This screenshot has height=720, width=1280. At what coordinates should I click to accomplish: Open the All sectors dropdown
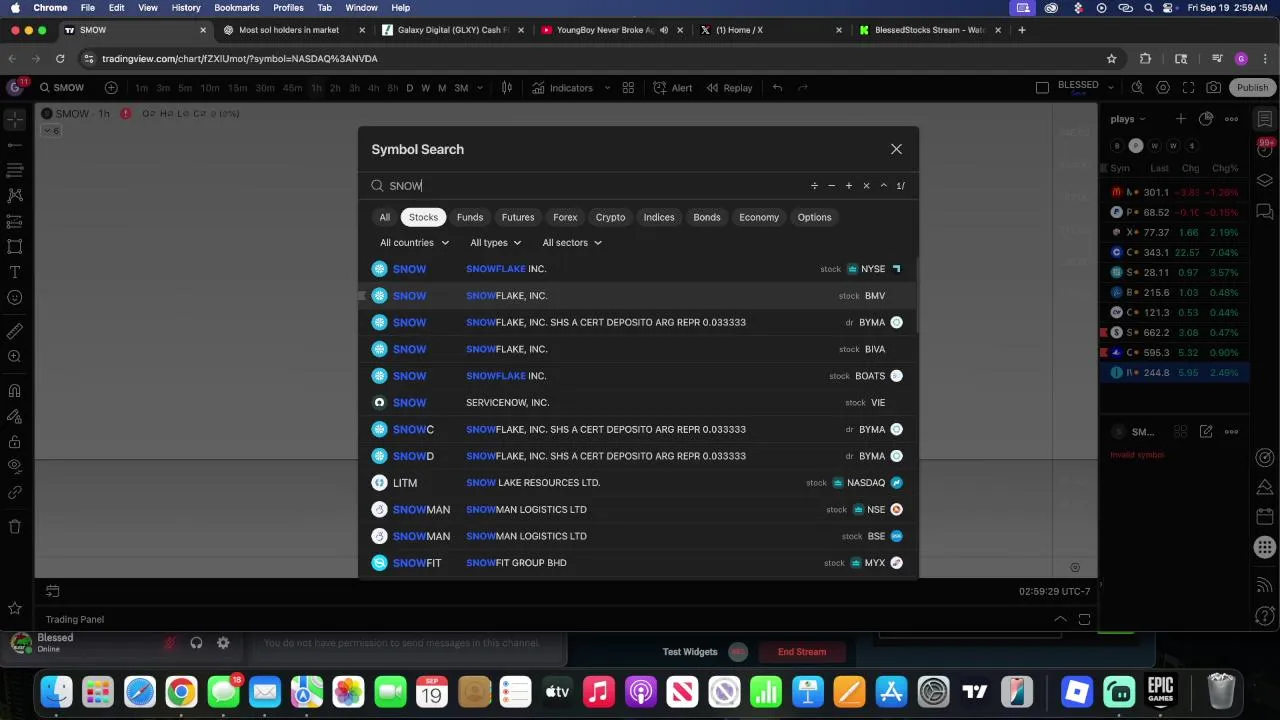tap(572, 243)
